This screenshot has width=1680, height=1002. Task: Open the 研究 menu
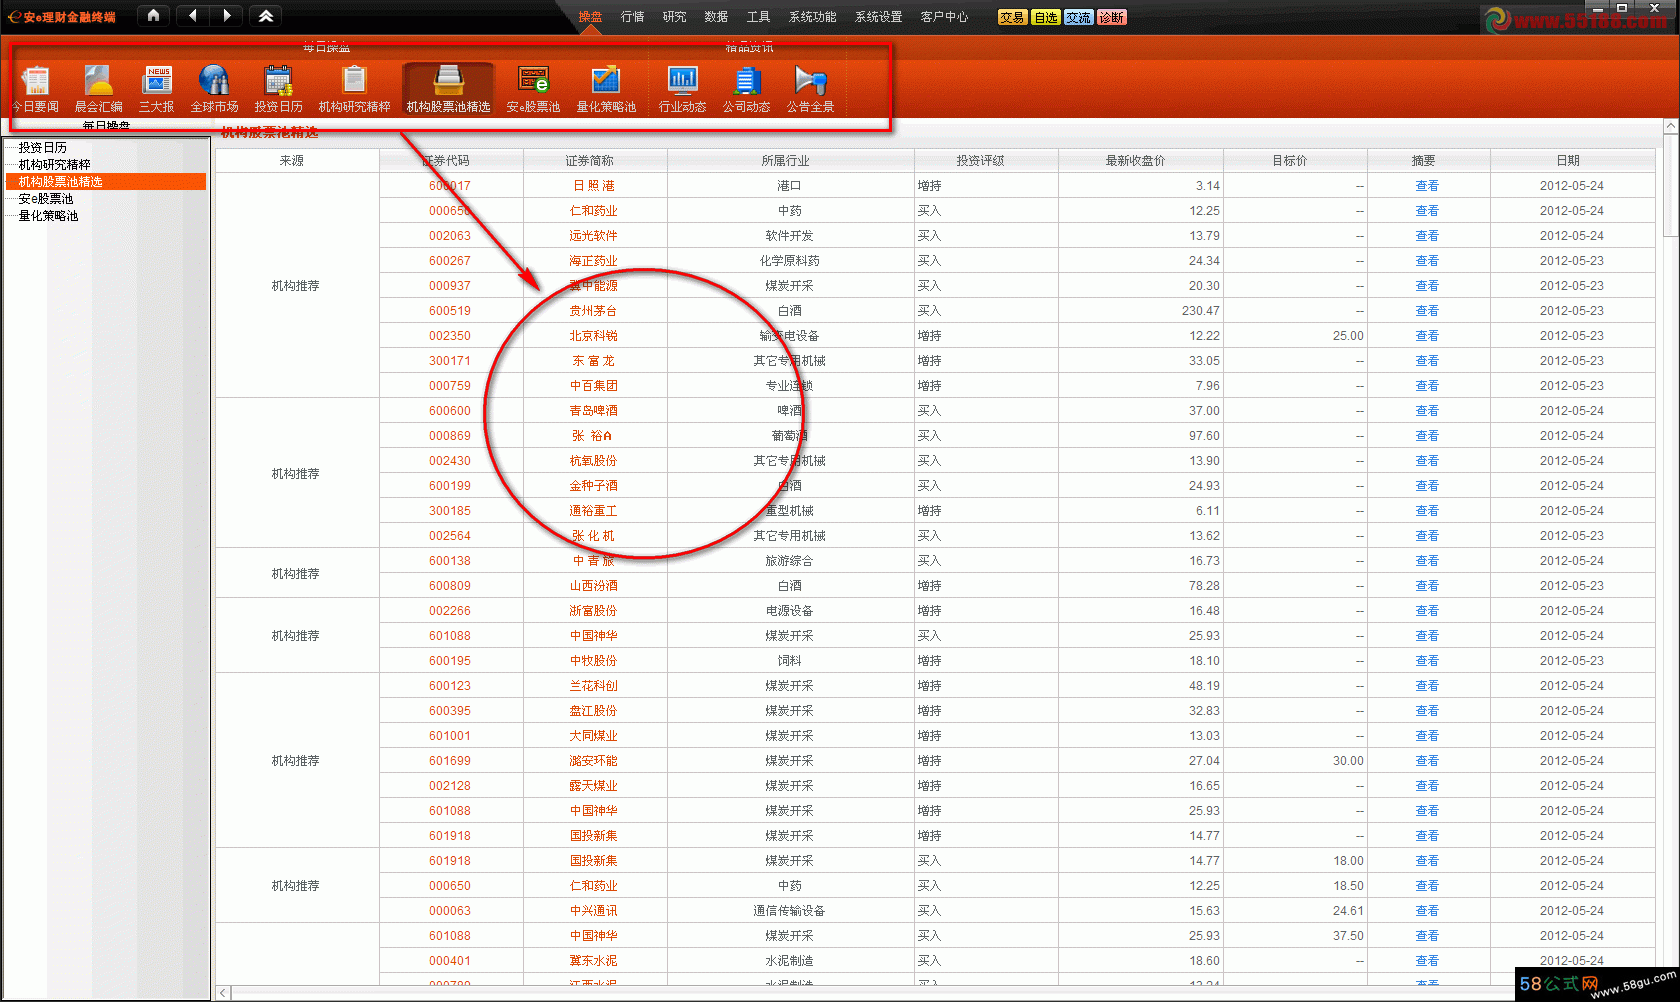click(674, 17)
